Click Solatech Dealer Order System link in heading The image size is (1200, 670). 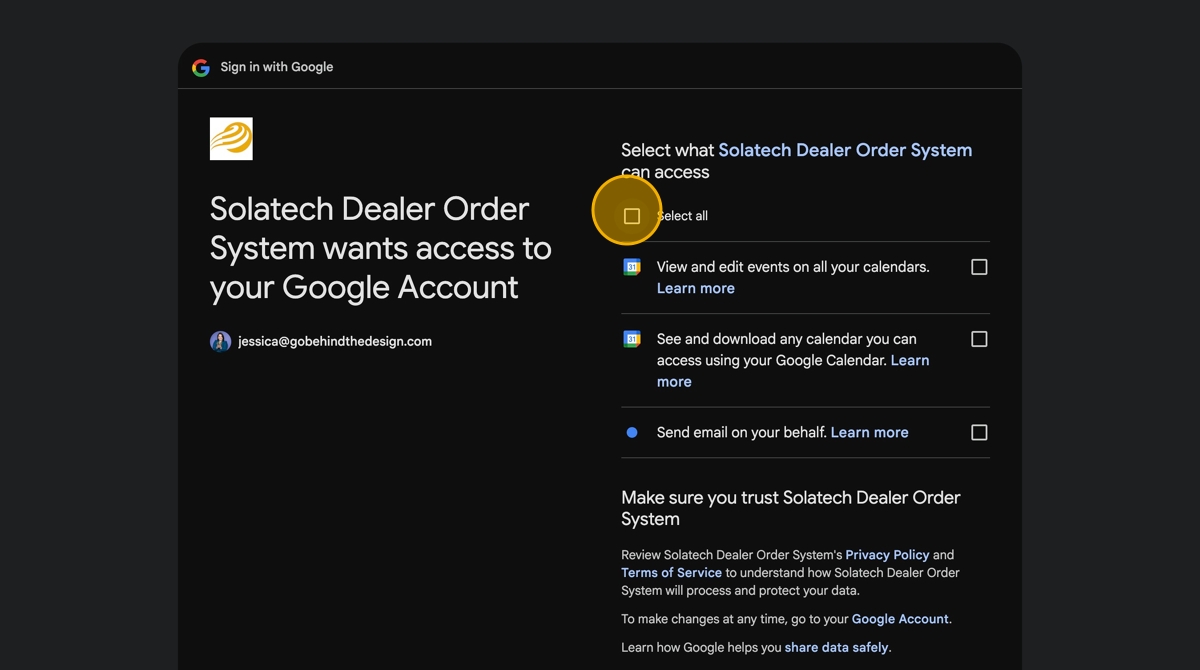(845, 150)
